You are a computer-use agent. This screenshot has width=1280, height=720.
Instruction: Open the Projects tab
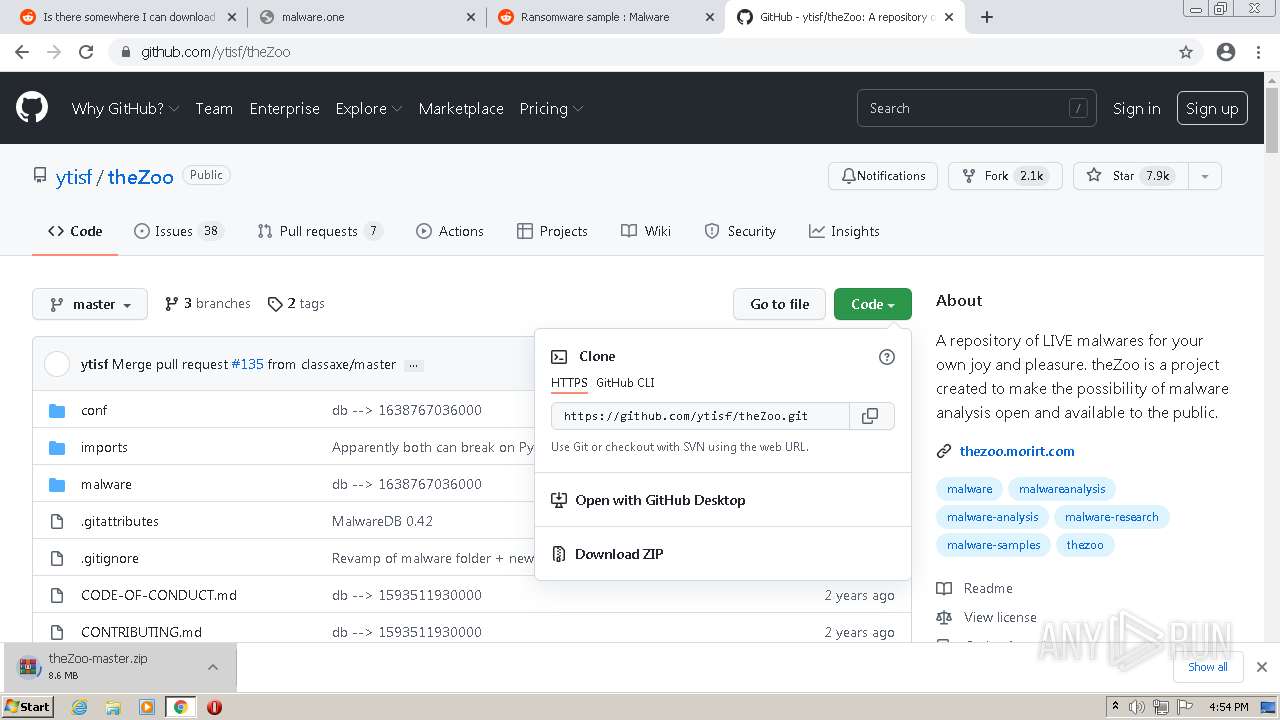pos(552,231)
